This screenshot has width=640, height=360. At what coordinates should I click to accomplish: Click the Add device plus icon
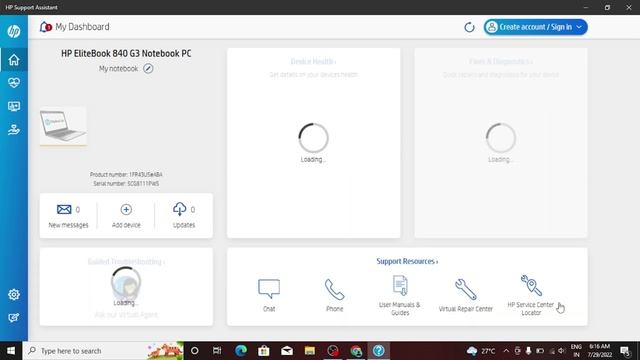126,209
